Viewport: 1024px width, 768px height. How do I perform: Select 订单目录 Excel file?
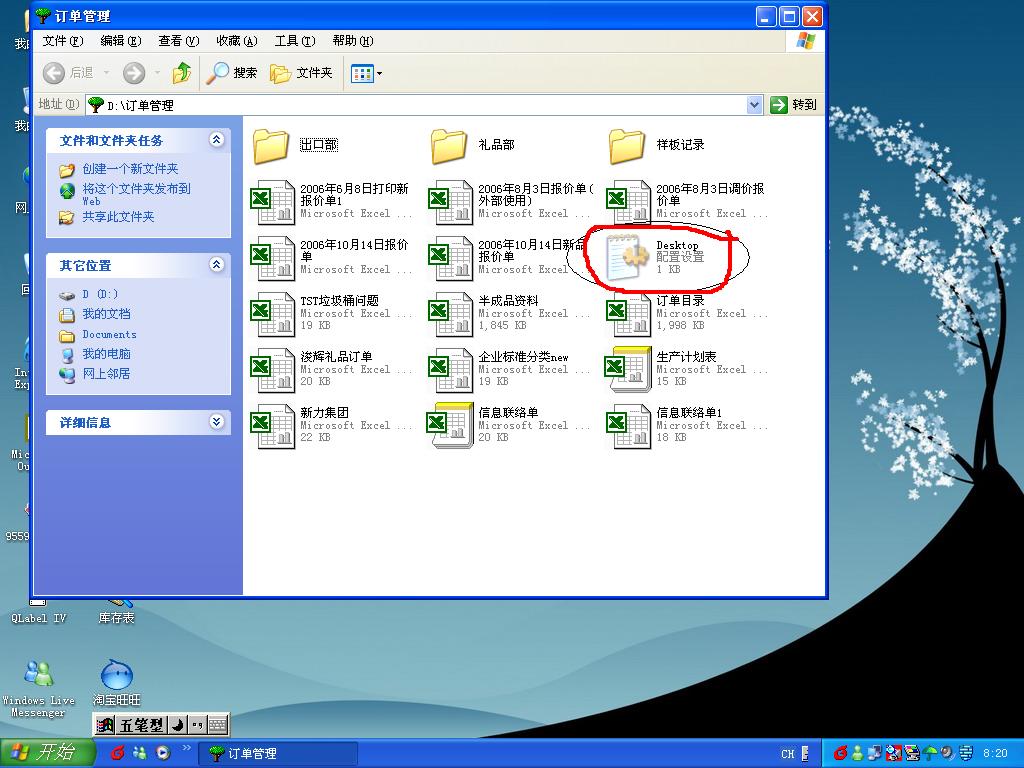687,313
